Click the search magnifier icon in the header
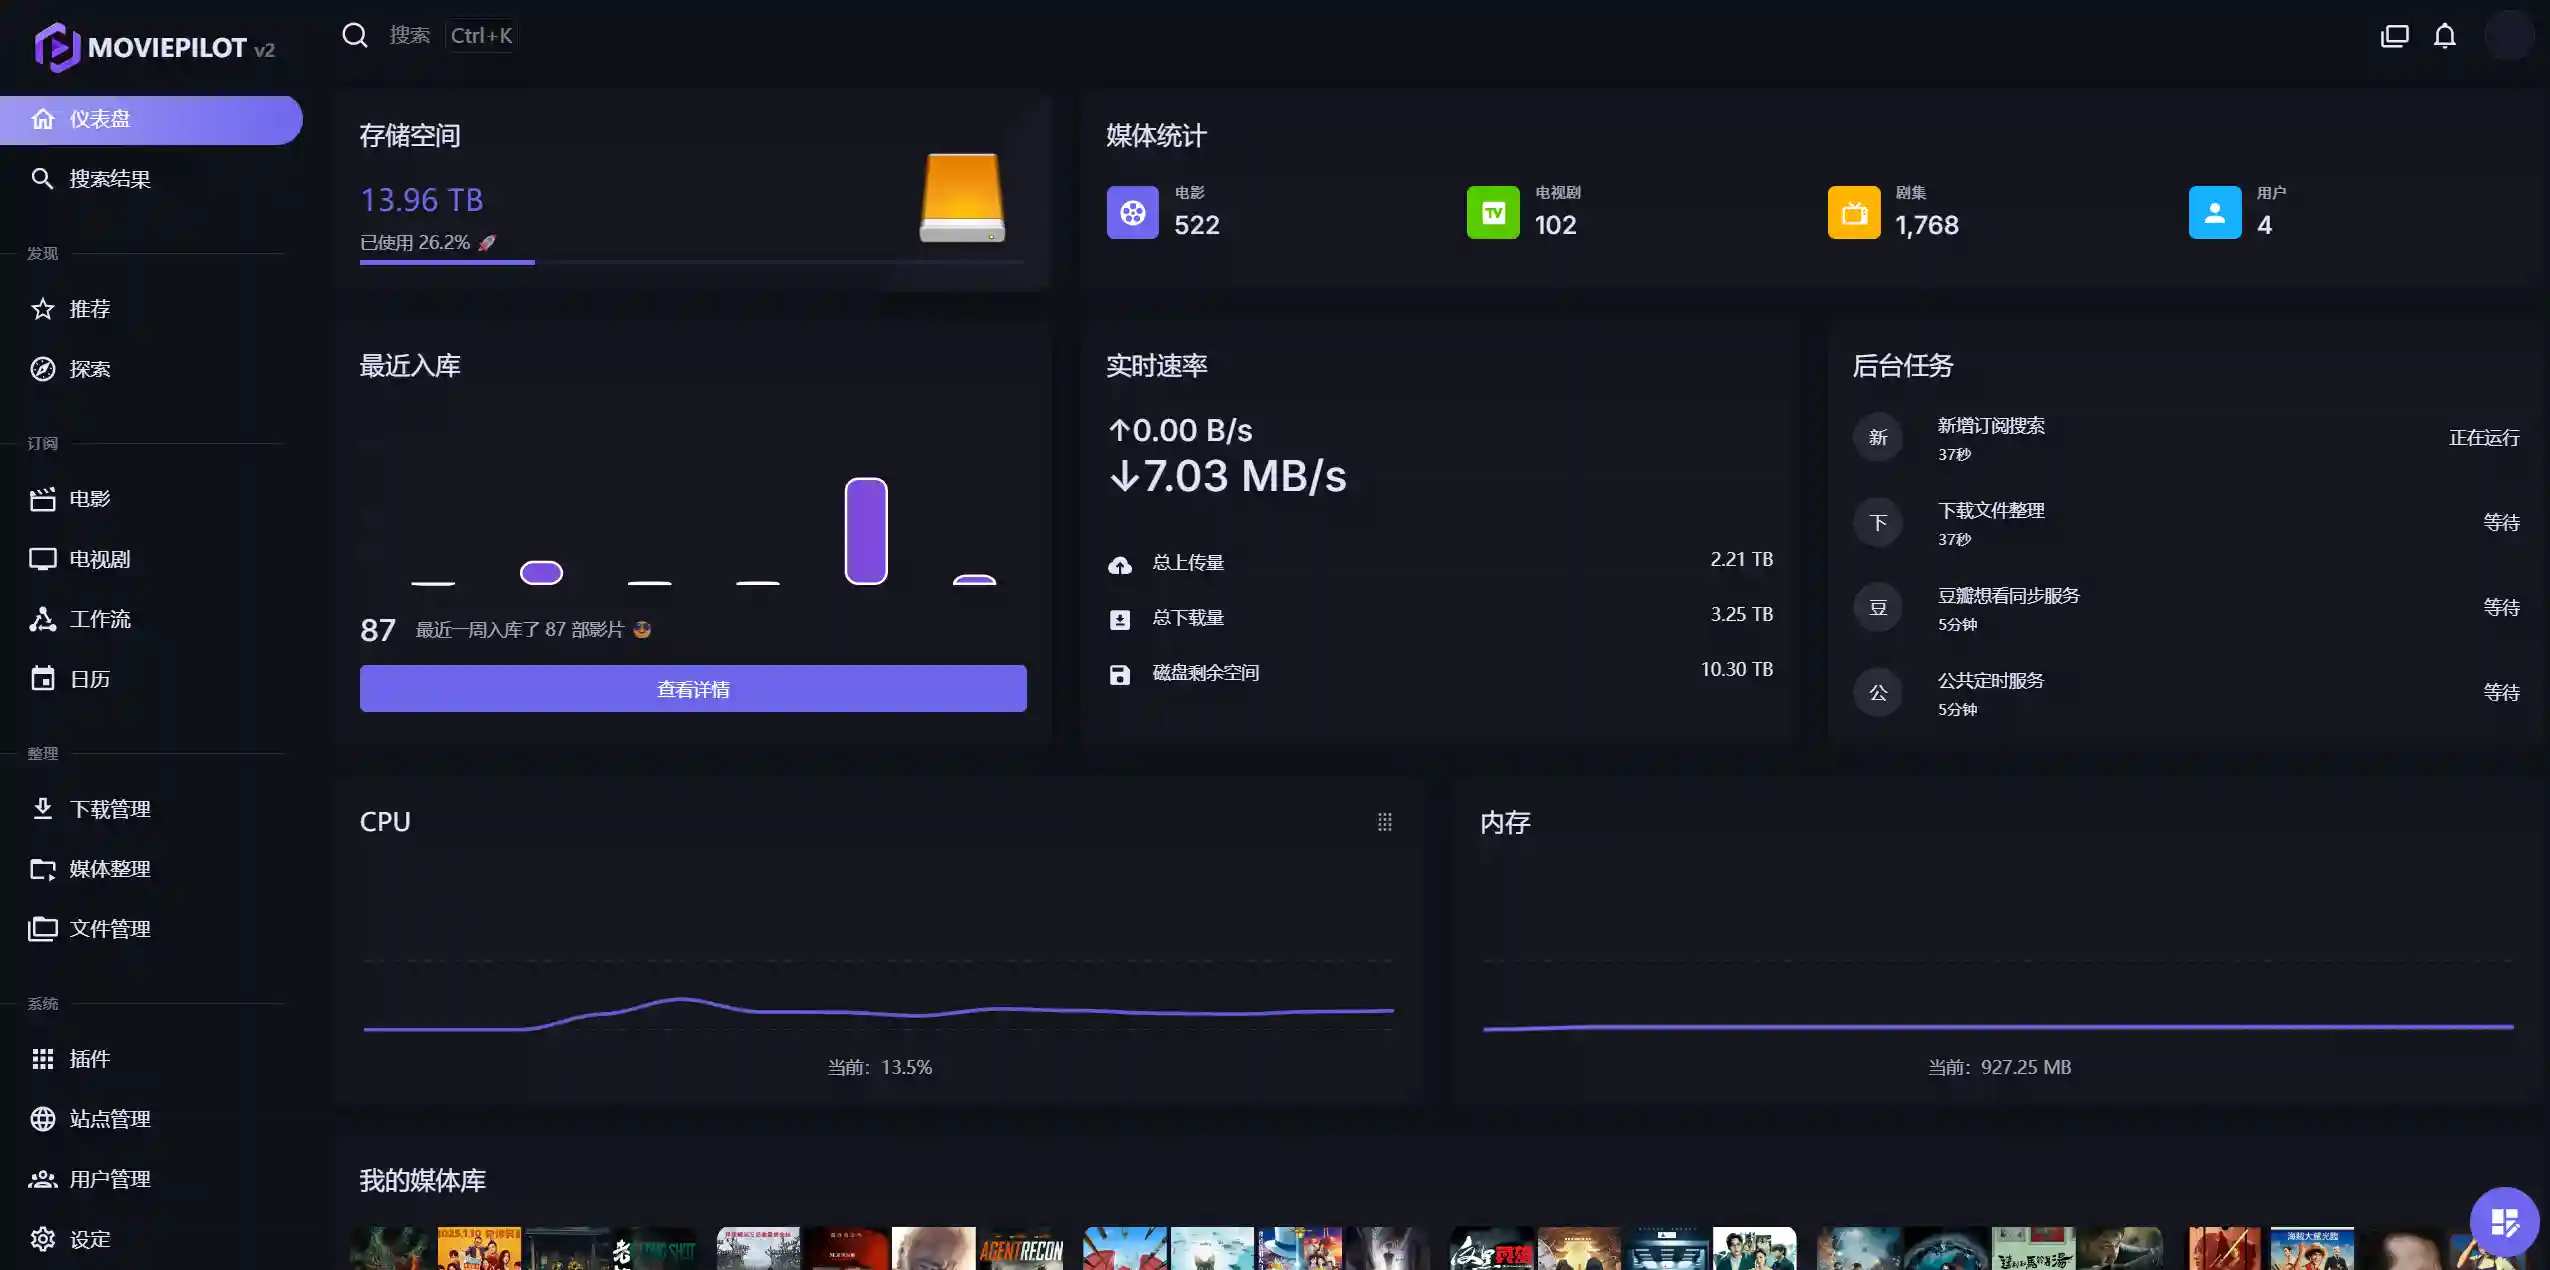Viewport: 2550px width, 1270px height. 355,35
